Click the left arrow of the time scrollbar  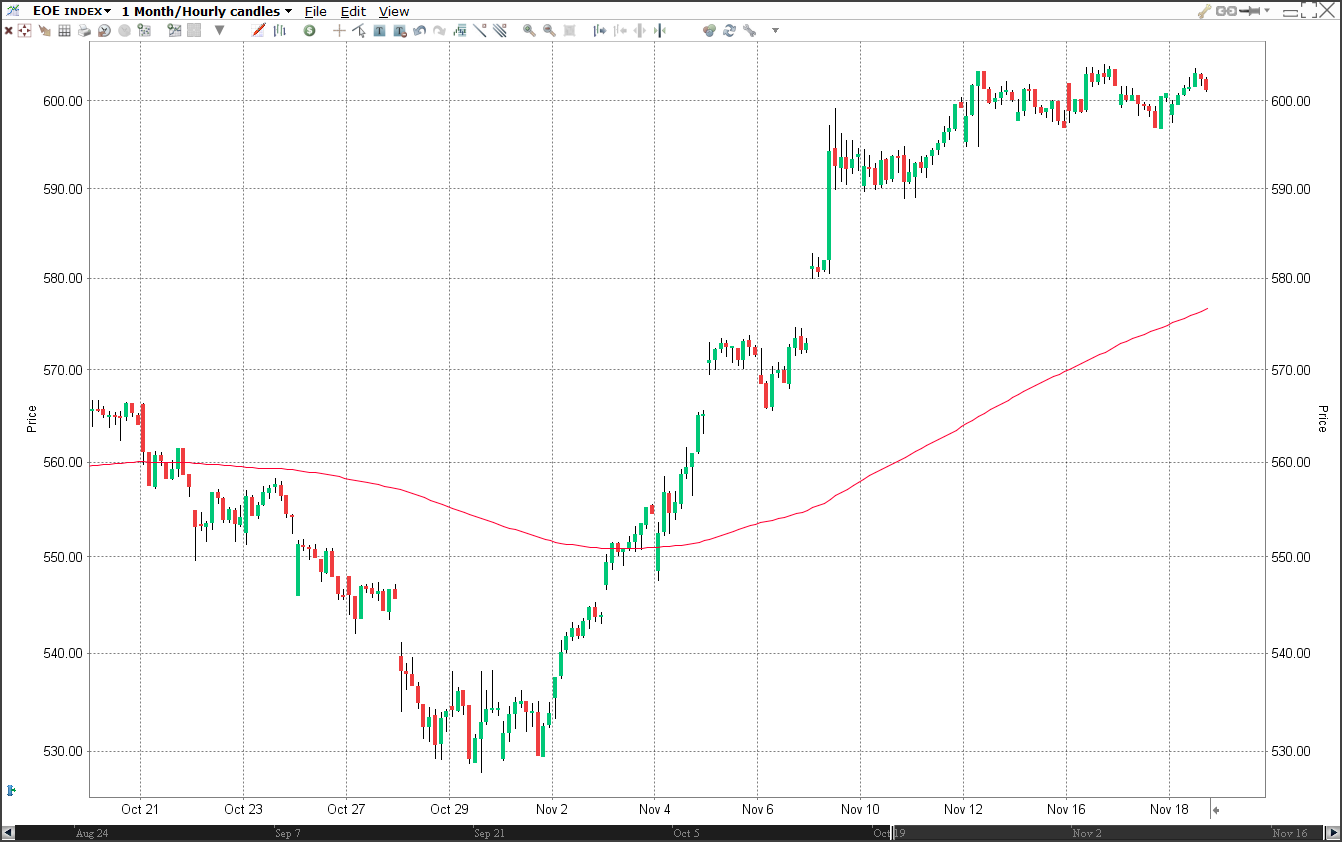(x=8, y=832)
